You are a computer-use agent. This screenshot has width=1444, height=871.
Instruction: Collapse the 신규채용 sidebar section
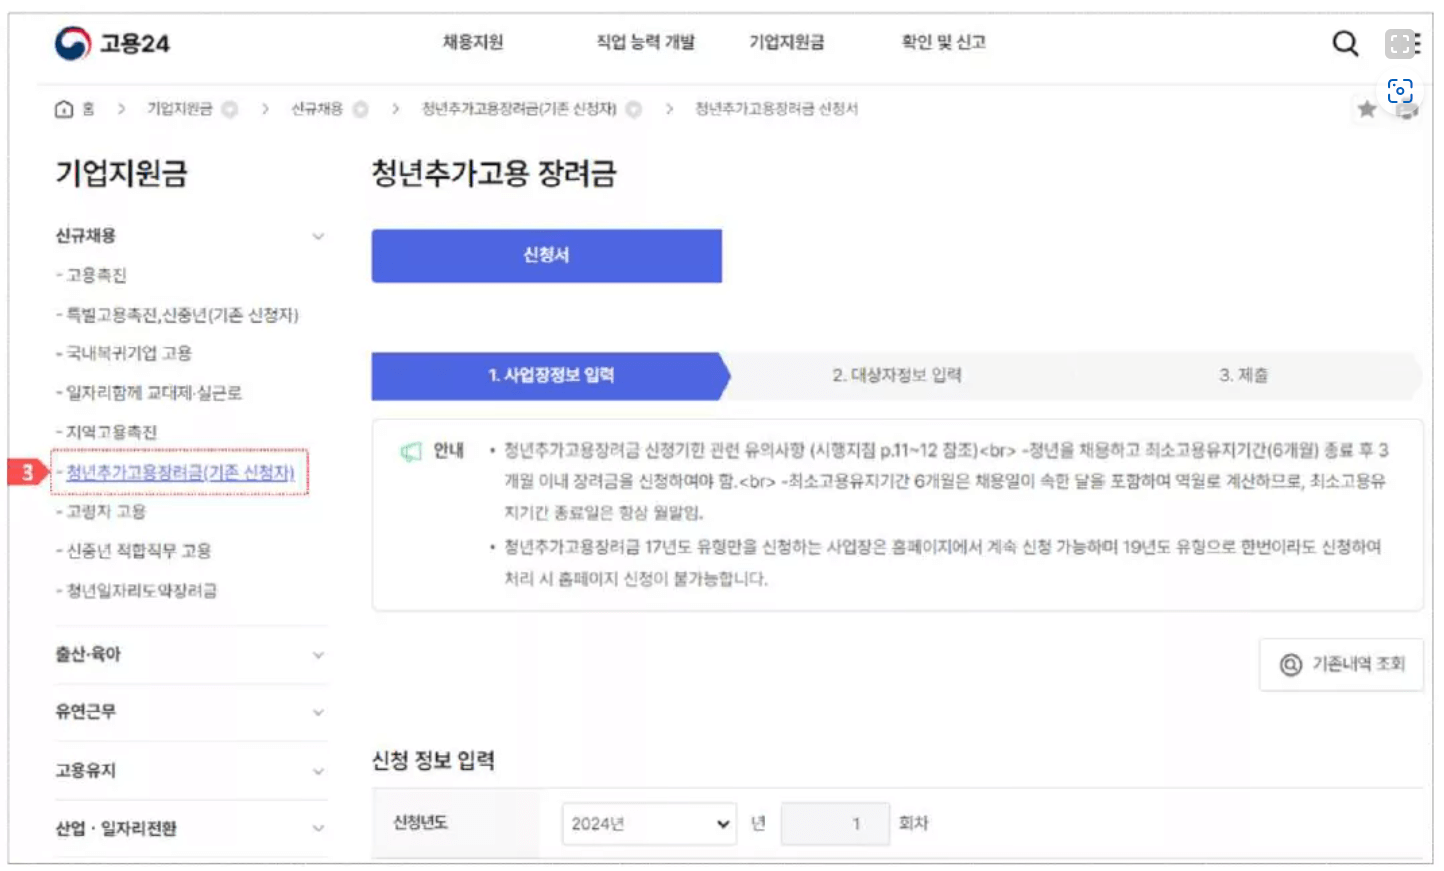[x=318, y=236]
